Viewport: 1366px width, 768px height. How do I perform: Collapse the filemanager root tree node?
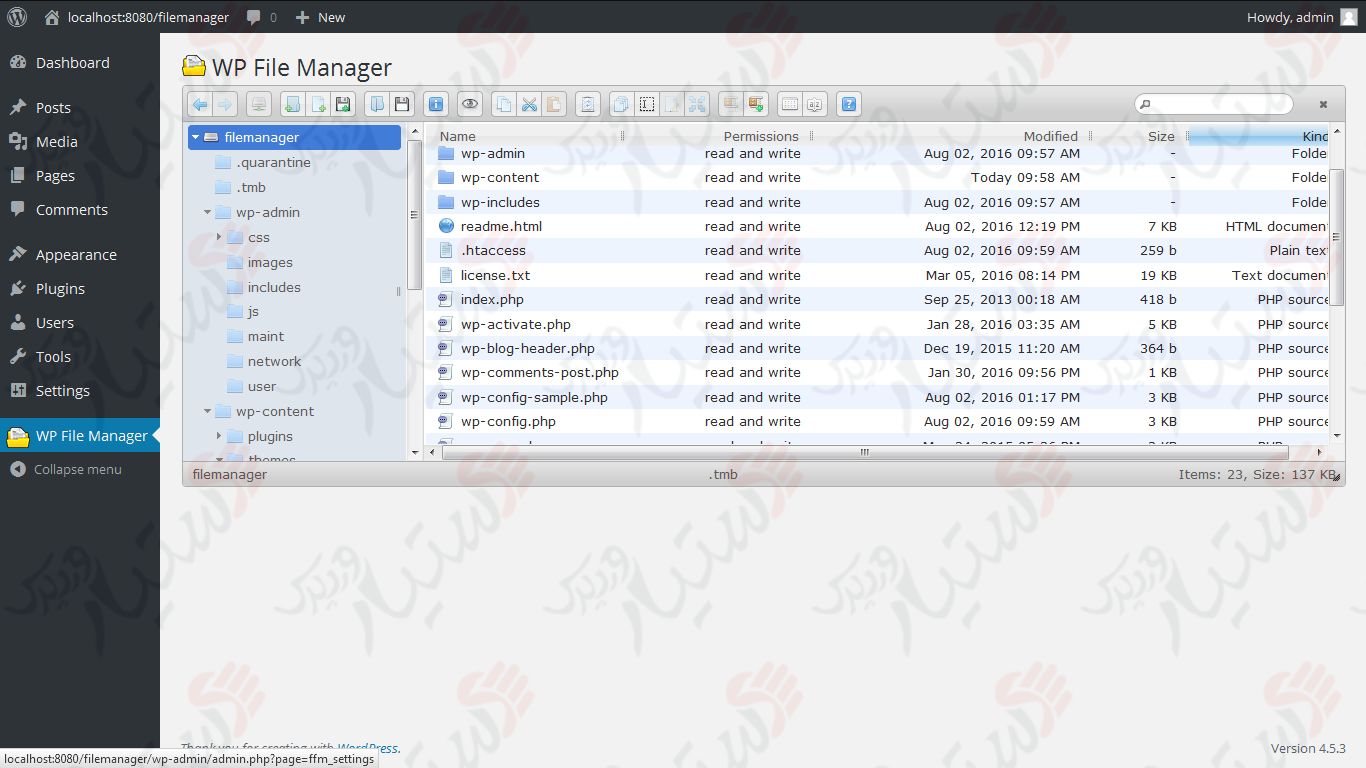coord(195,137)
